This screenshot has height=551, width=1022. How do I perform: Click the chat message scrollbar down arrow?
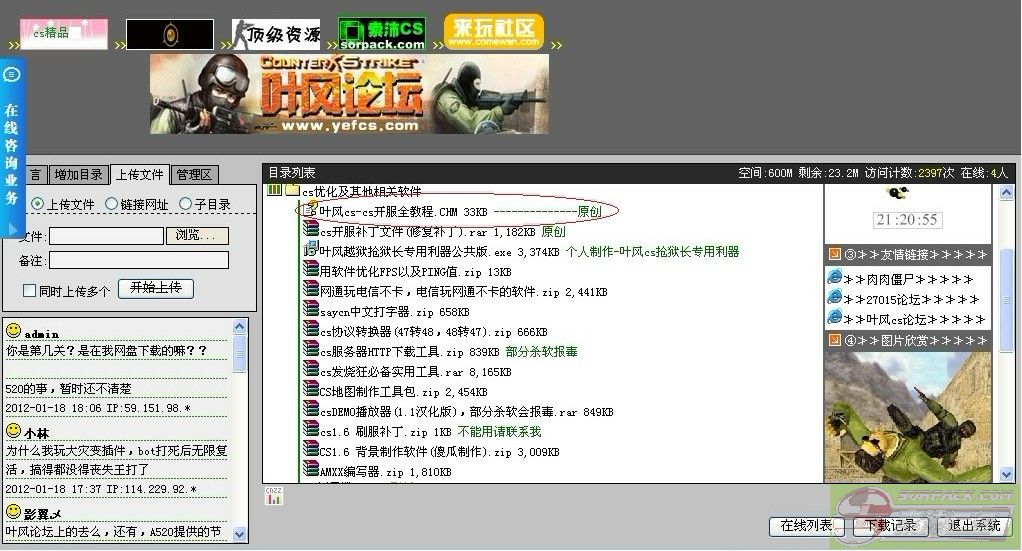(239, 537)
